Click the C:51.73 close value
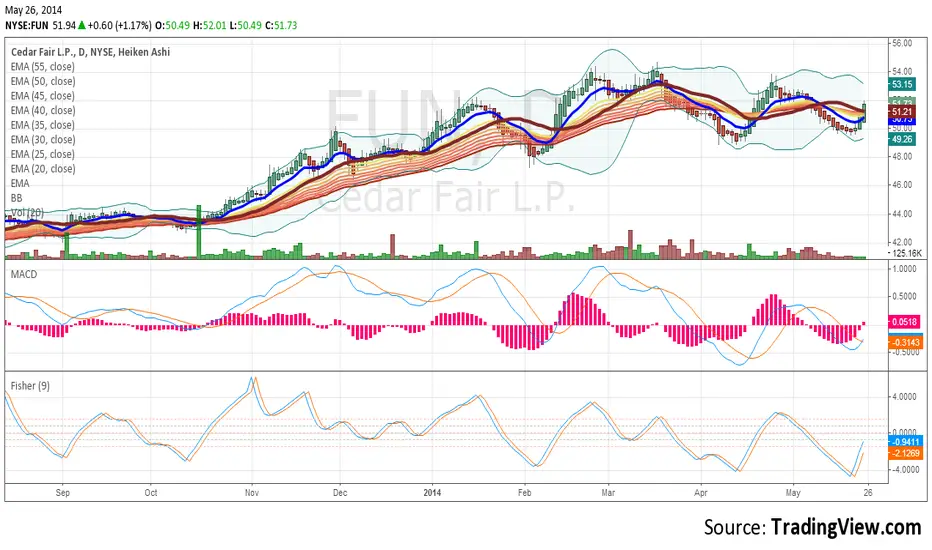 pos(281,26)
